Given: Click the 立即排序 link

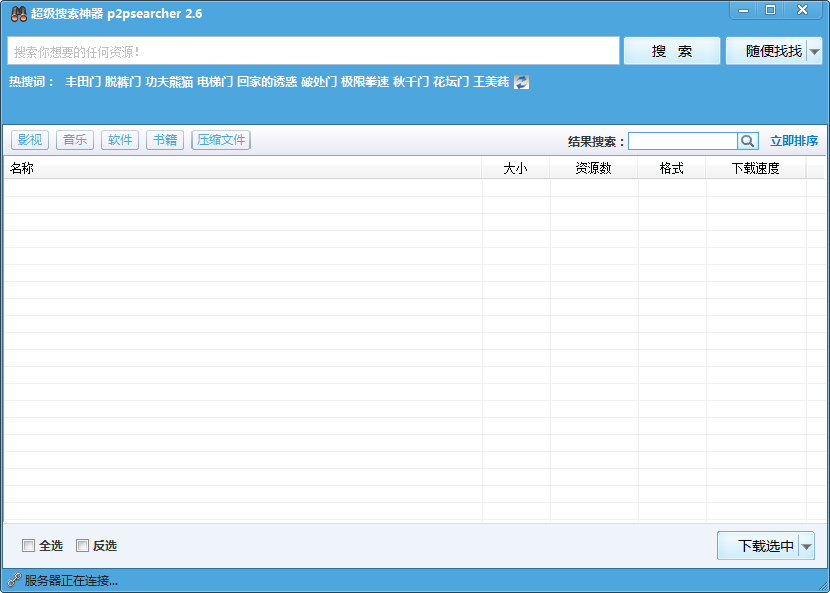Looking at the screenshot, I should pos(794,140).
